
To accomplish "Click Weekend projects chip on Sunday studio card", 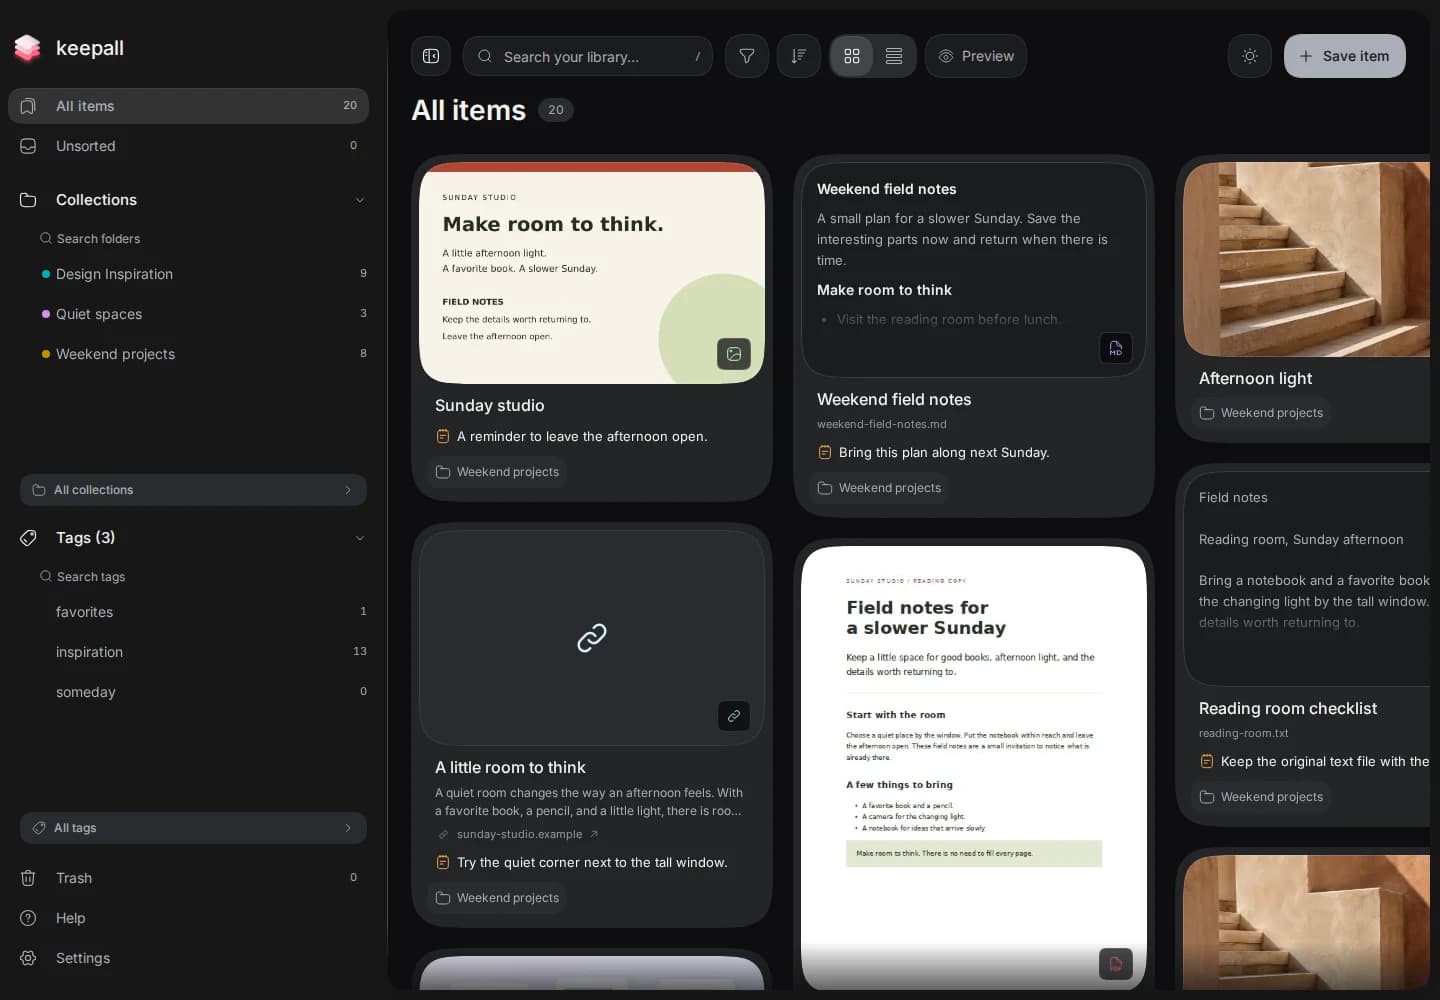I will [498, 472].
